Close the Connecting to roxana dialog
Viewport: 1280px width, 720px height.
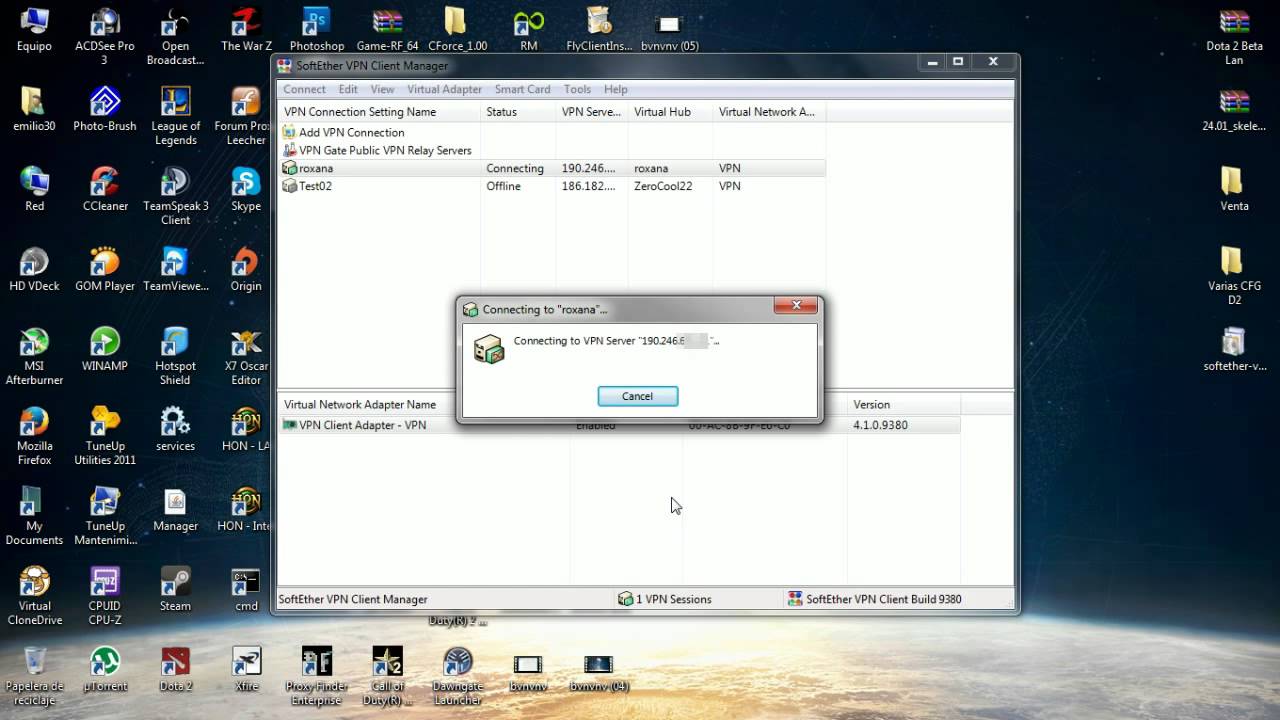[796, 305]
